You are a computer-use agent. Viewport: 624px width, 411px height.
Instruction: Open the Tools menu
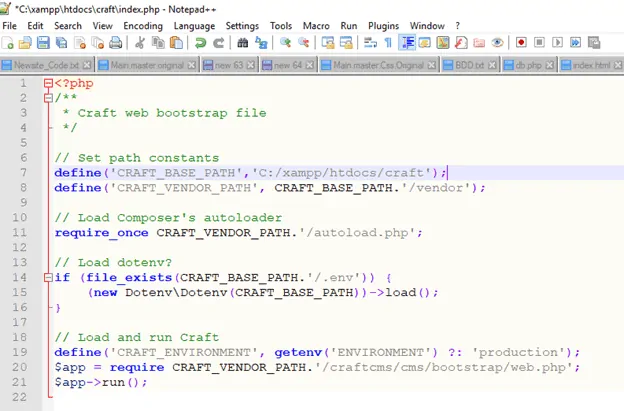(281, 26)
